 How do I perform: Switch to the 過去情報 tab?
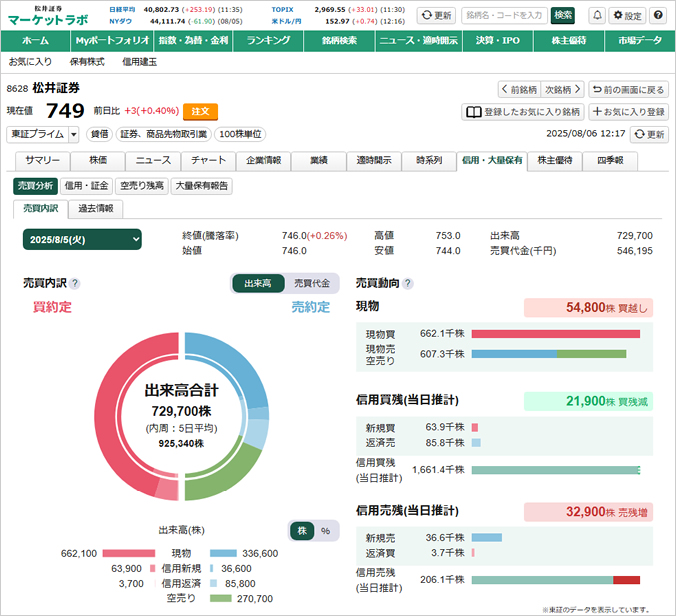[x=95, y=209]
